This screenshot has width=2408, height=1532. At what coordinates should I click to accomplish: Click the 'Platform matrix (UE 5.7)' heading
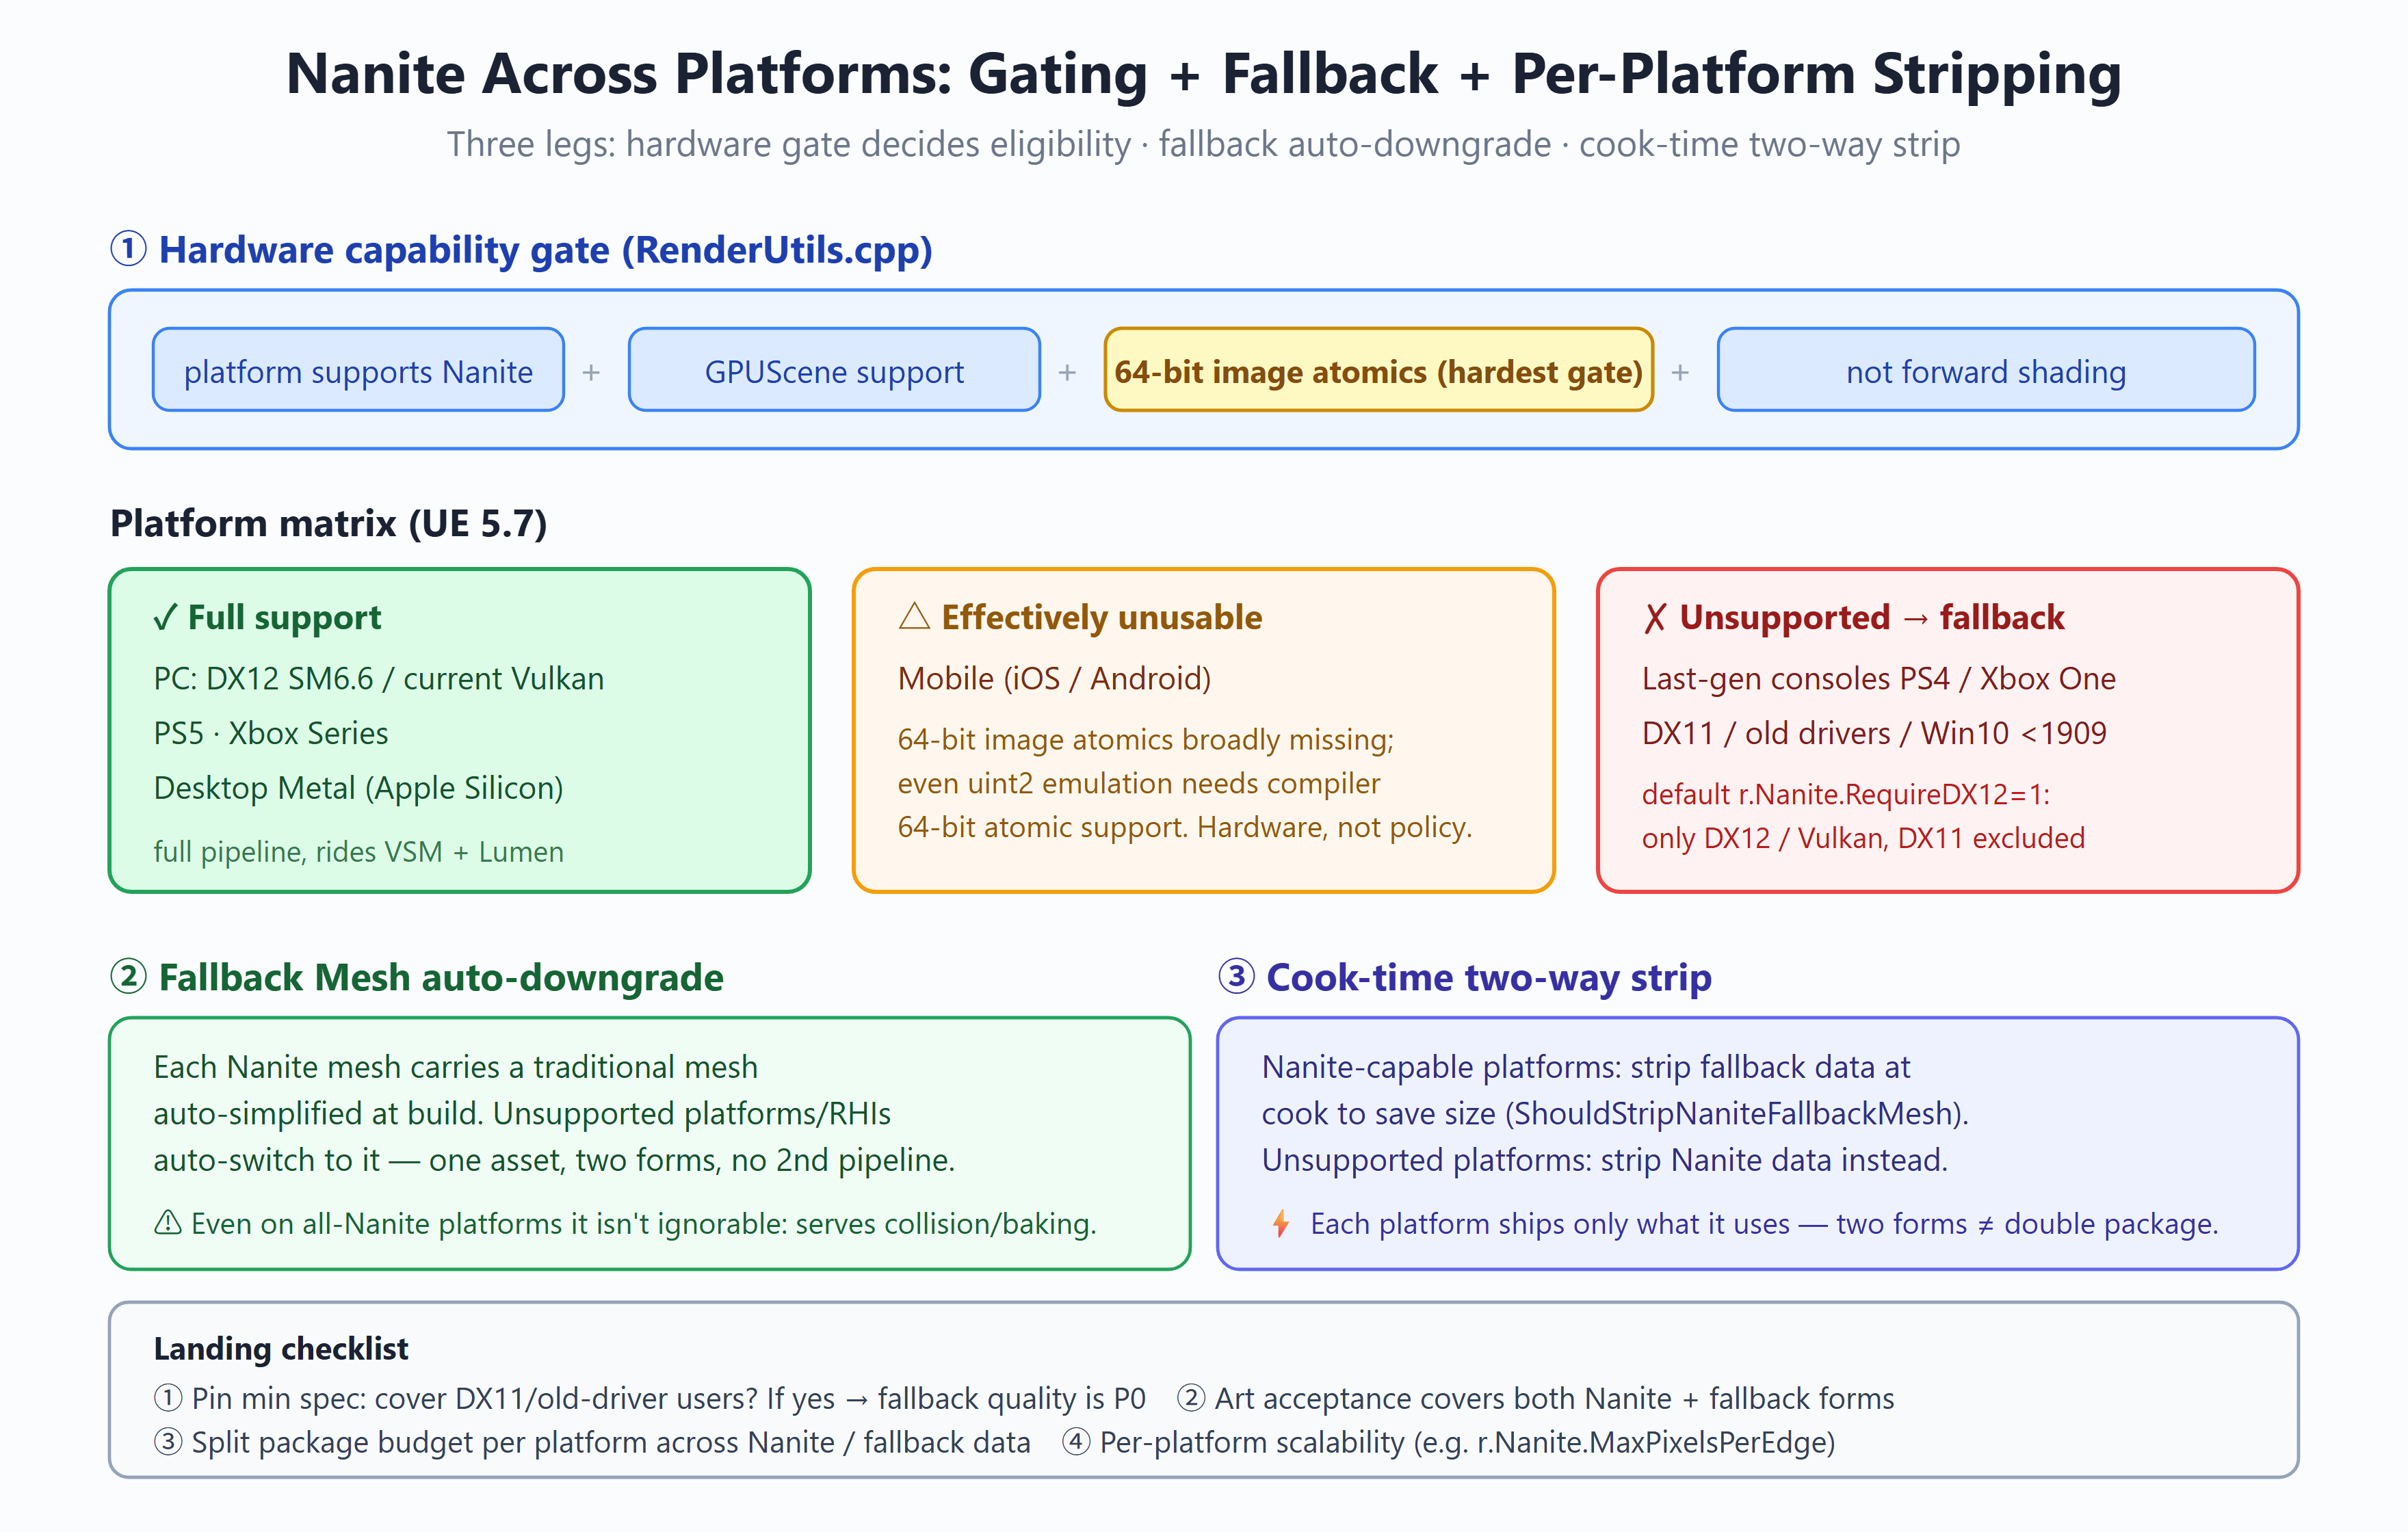[x=328, y=523]
